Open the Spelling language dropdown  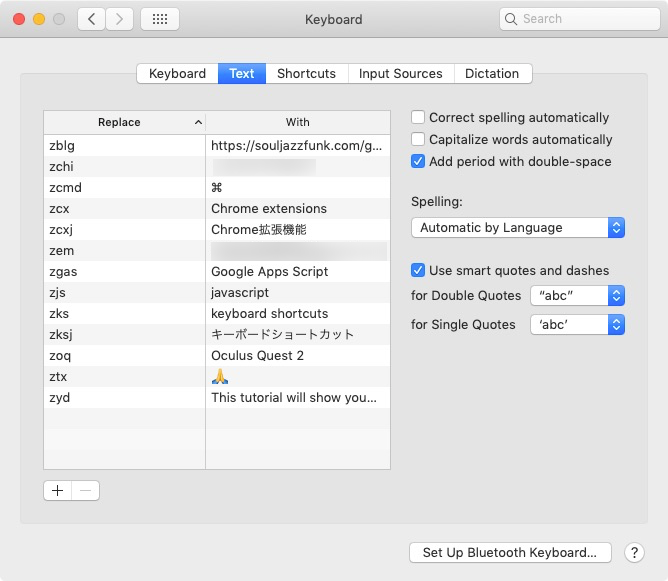click(517, 228)
